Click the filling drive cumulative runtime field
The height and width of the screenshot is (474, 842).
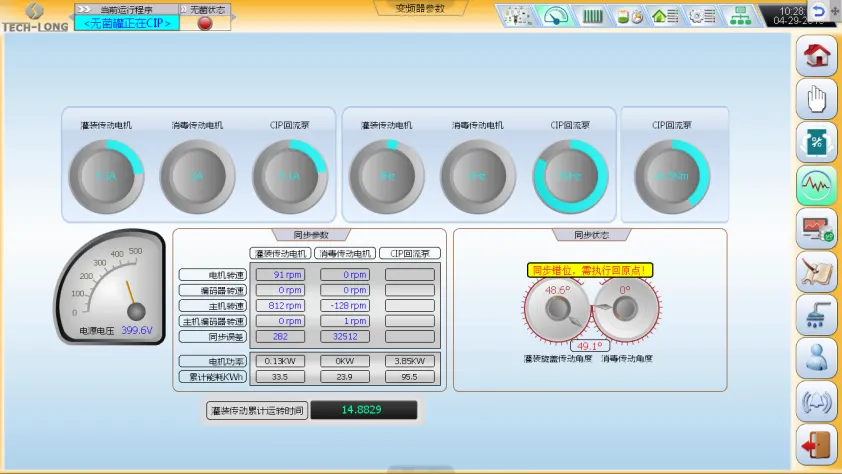(364, 410)
